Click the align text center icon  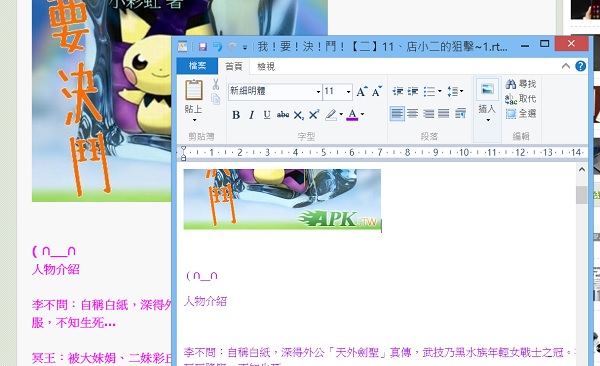point(412,114)
